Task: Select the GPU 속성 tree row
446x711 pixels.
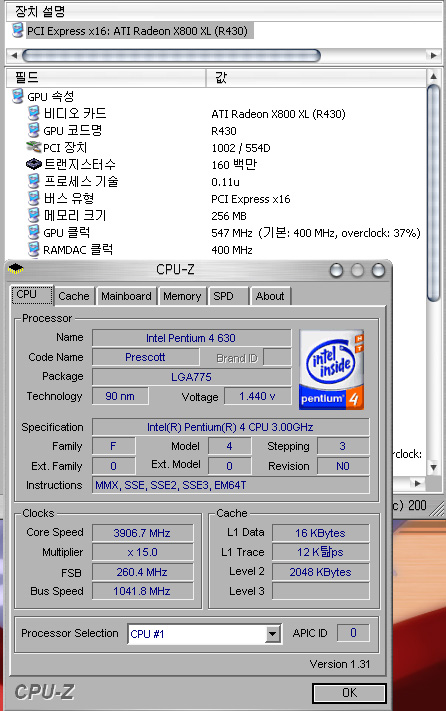Action: tap(50, 97)
